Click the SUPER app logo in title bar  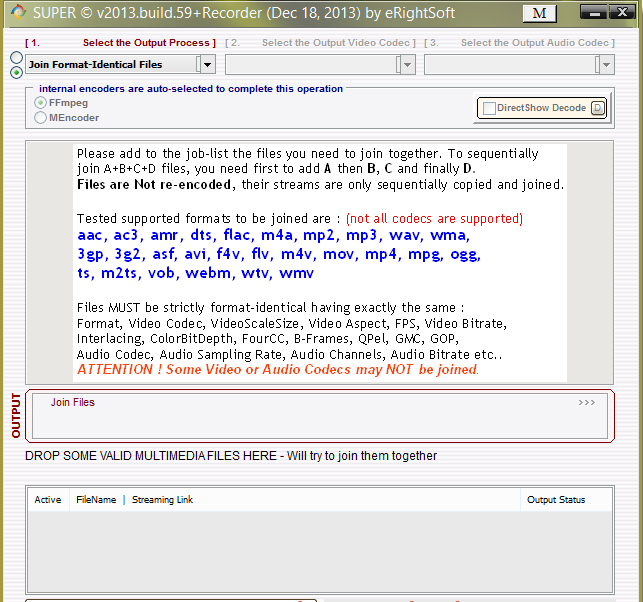coord(16,13)
